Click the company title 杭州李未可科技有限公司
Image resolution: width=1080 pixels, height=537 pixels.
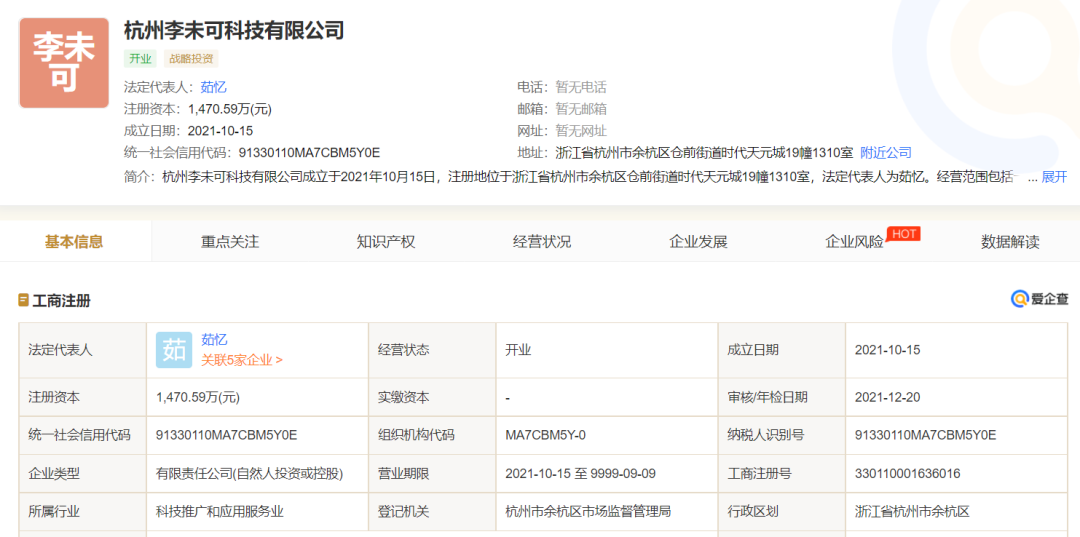(x=233, y=30)
